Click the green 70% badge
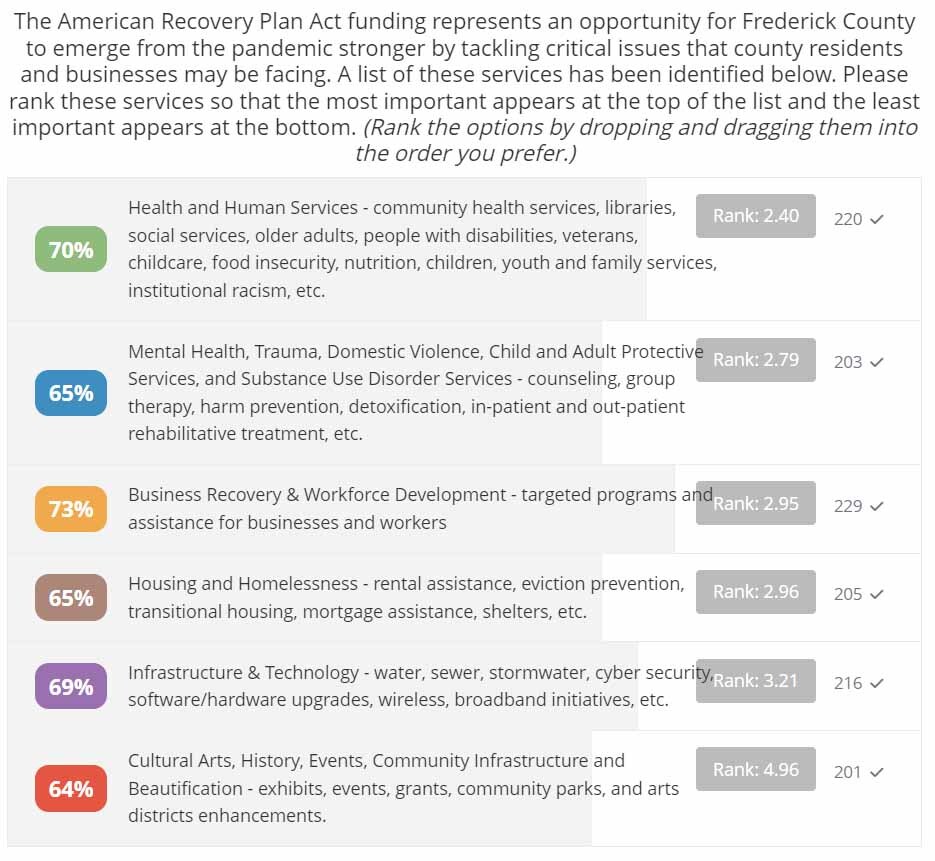The height and width of the screenshot is (861, 935). (71, 250)
